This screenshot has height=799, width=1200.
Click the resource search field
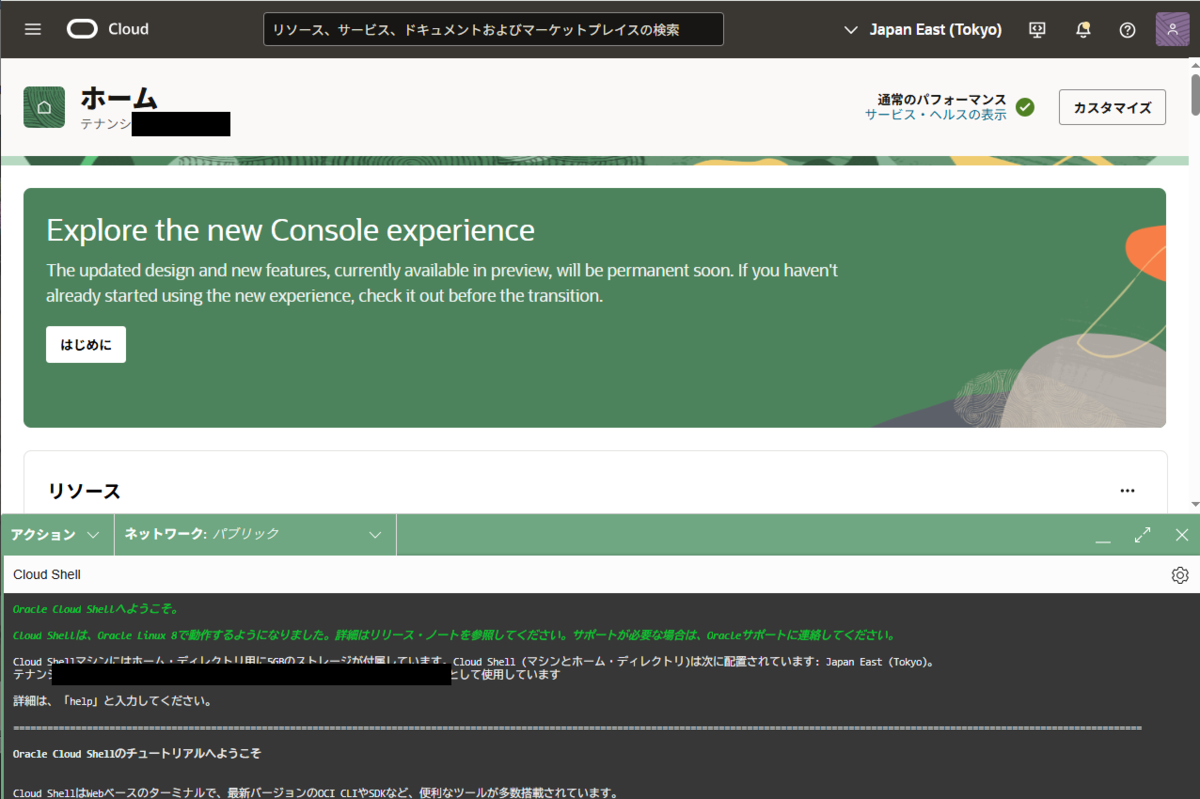click(x=494, y=30)
